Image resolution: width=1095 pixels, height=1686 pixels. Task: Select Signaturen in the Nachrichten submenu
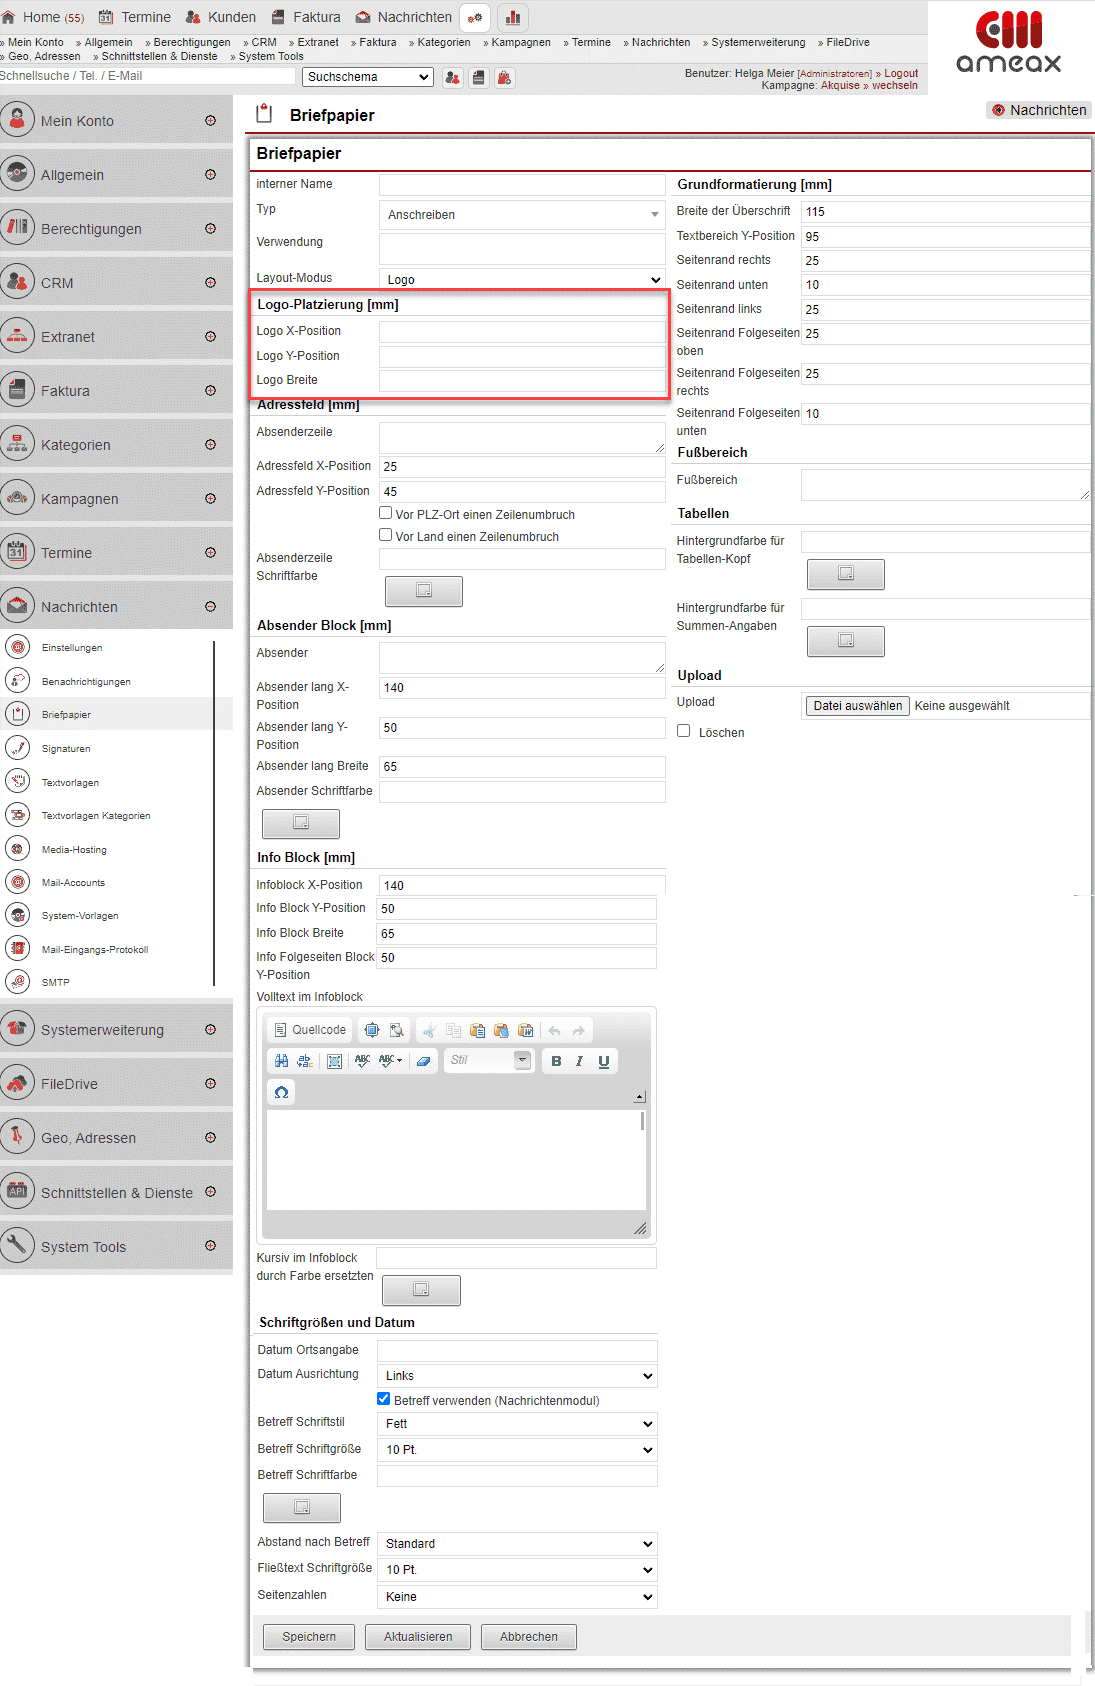tap(66, 749)
